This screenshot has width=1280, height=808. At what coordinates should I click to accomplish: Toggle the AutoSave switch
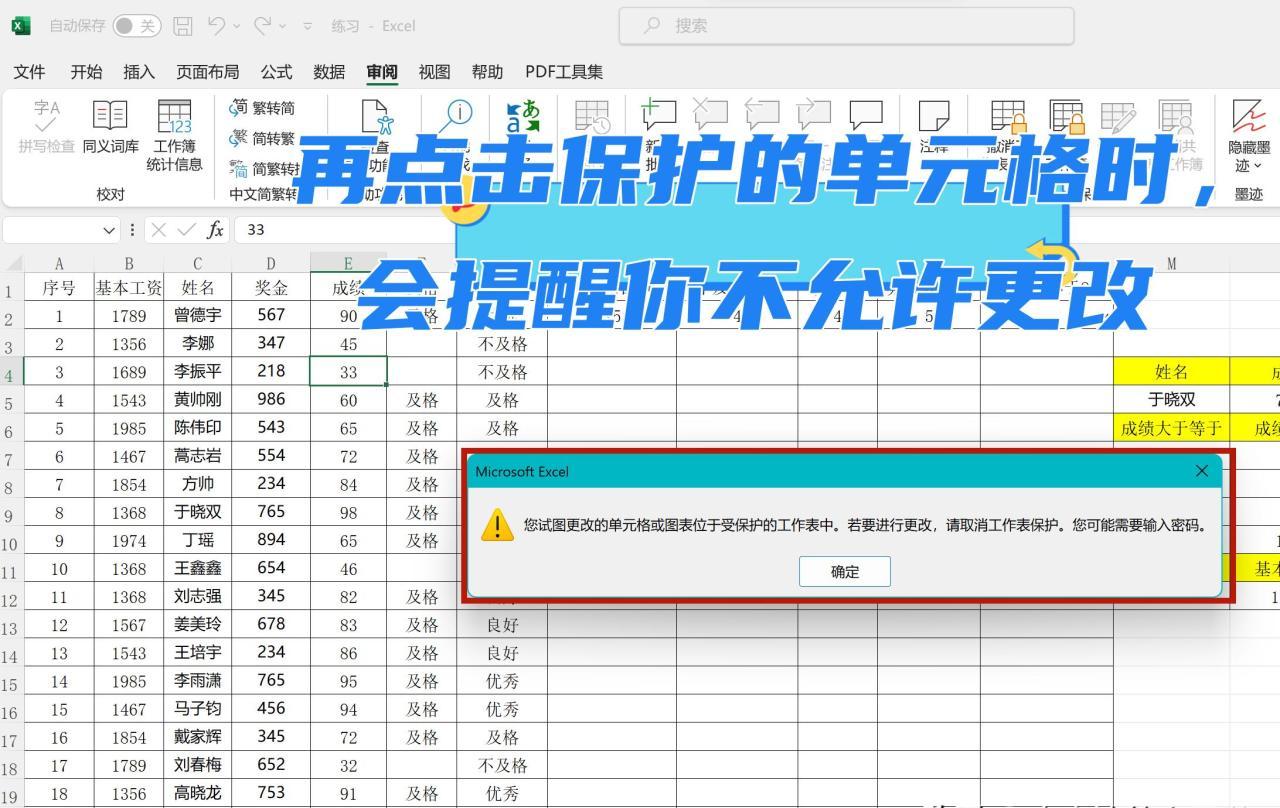coord(137,26)
